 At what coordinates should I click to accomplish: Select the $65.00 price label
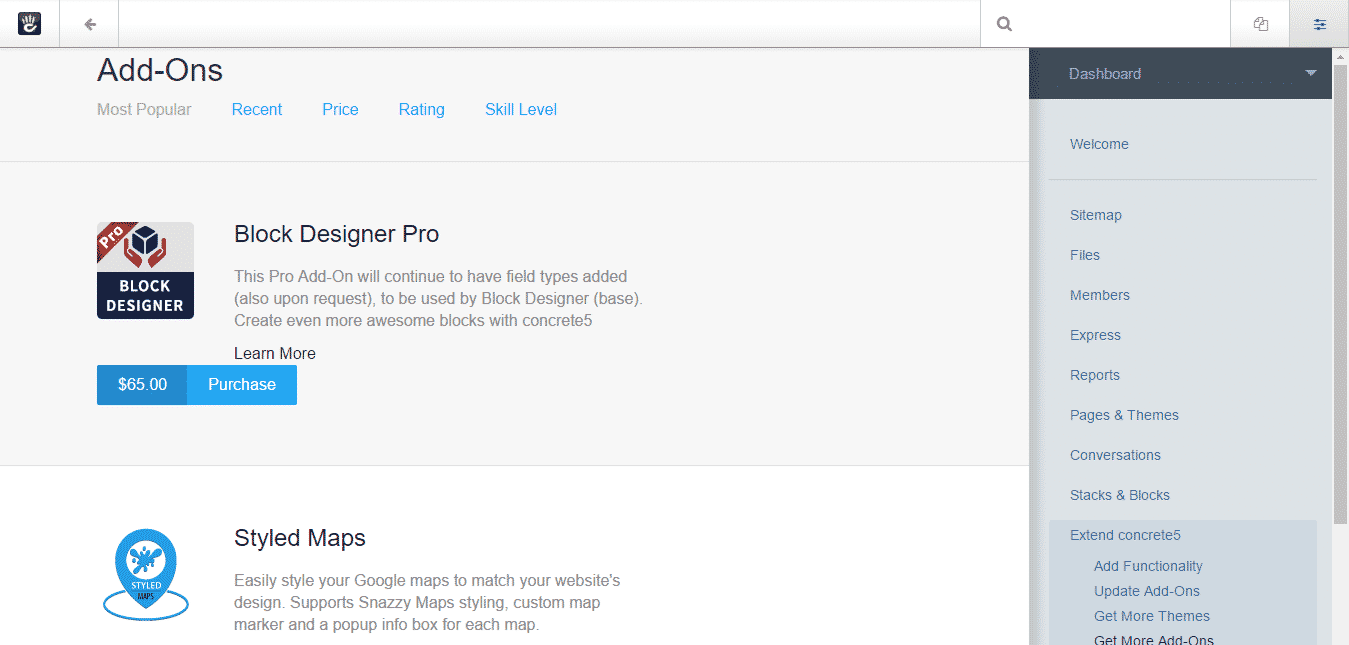pos(141,384)
